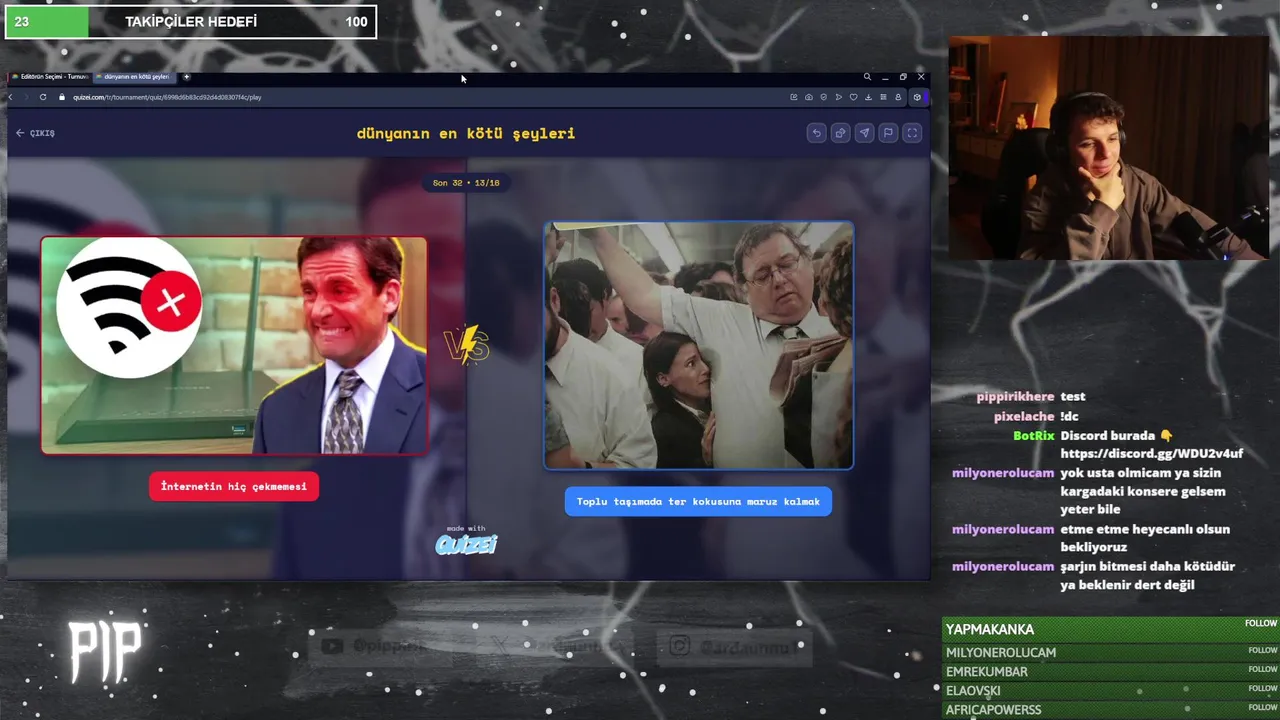
Task: Reload the quizei page
Action: 43,97
